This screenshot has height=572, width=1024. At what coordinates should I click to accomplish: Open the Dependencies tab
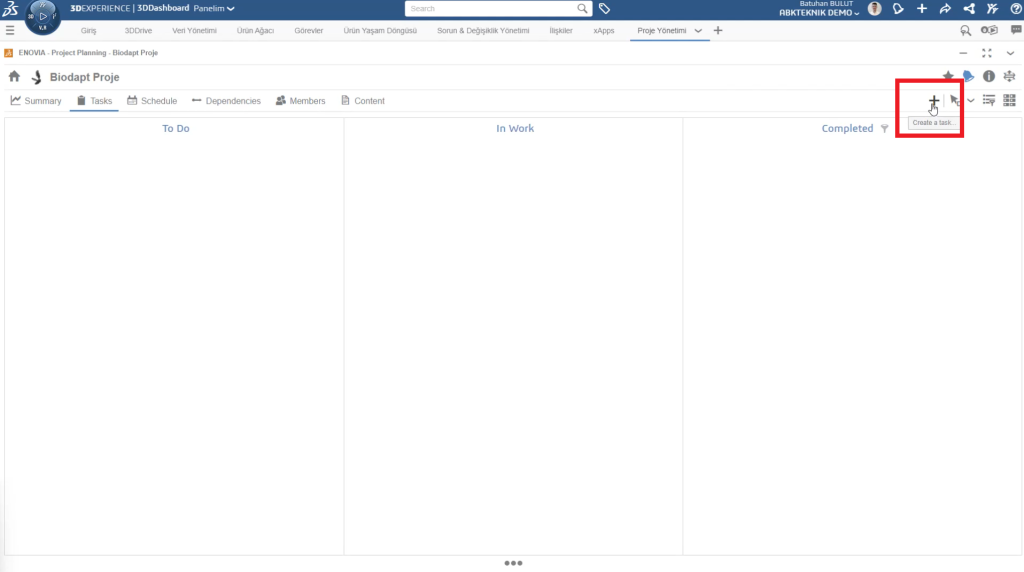(226, 101)
